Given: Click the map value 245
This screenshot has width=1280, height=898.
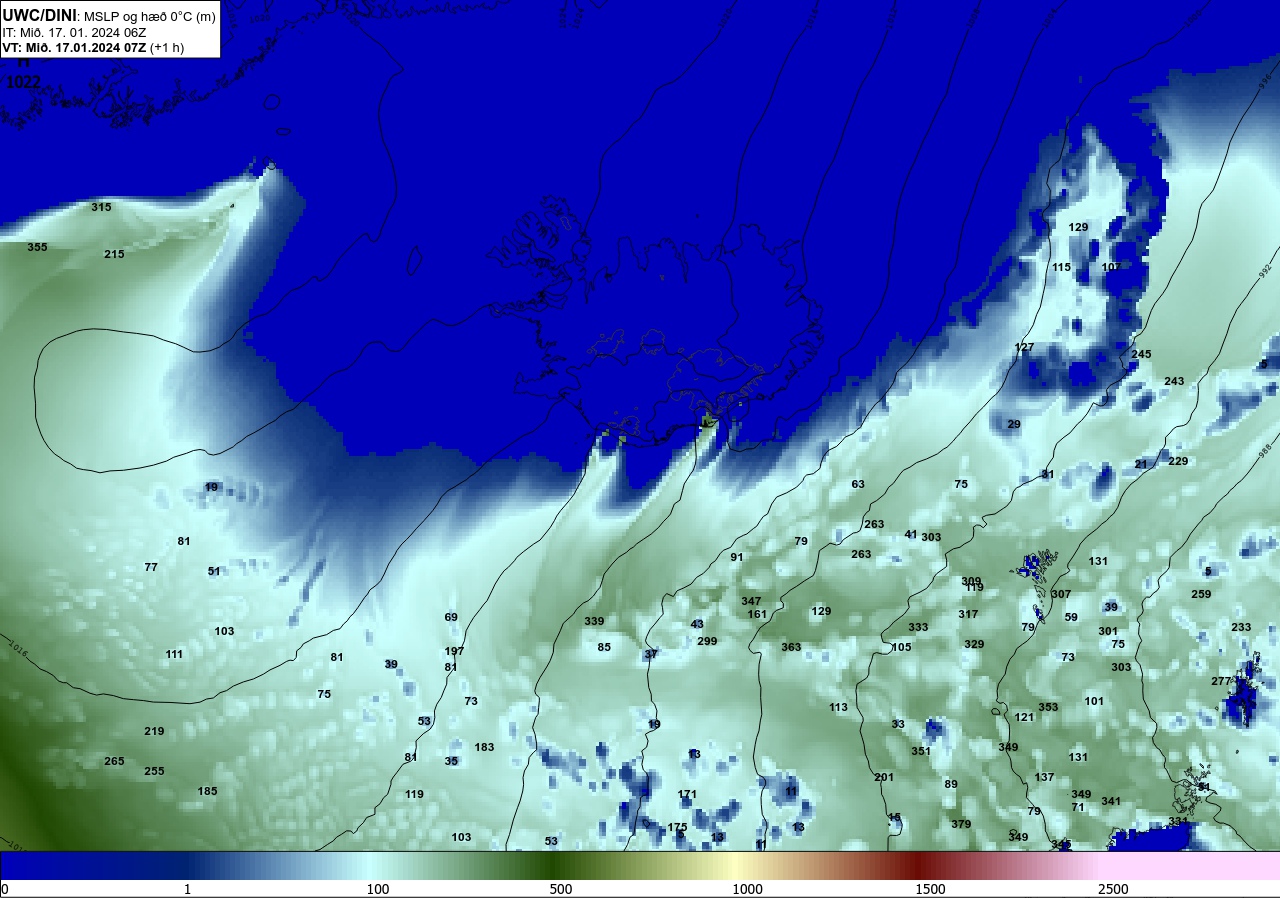Looking at the screenshot, I should [x=1141, y=354].
